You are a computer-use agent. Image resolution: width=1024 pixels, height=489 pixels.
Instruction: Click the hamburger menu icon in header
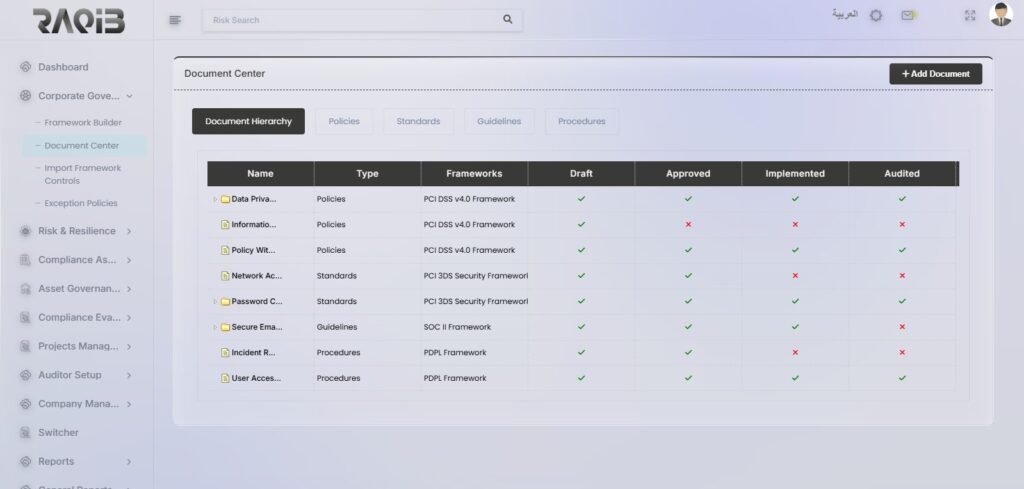[x=175, y=19]
